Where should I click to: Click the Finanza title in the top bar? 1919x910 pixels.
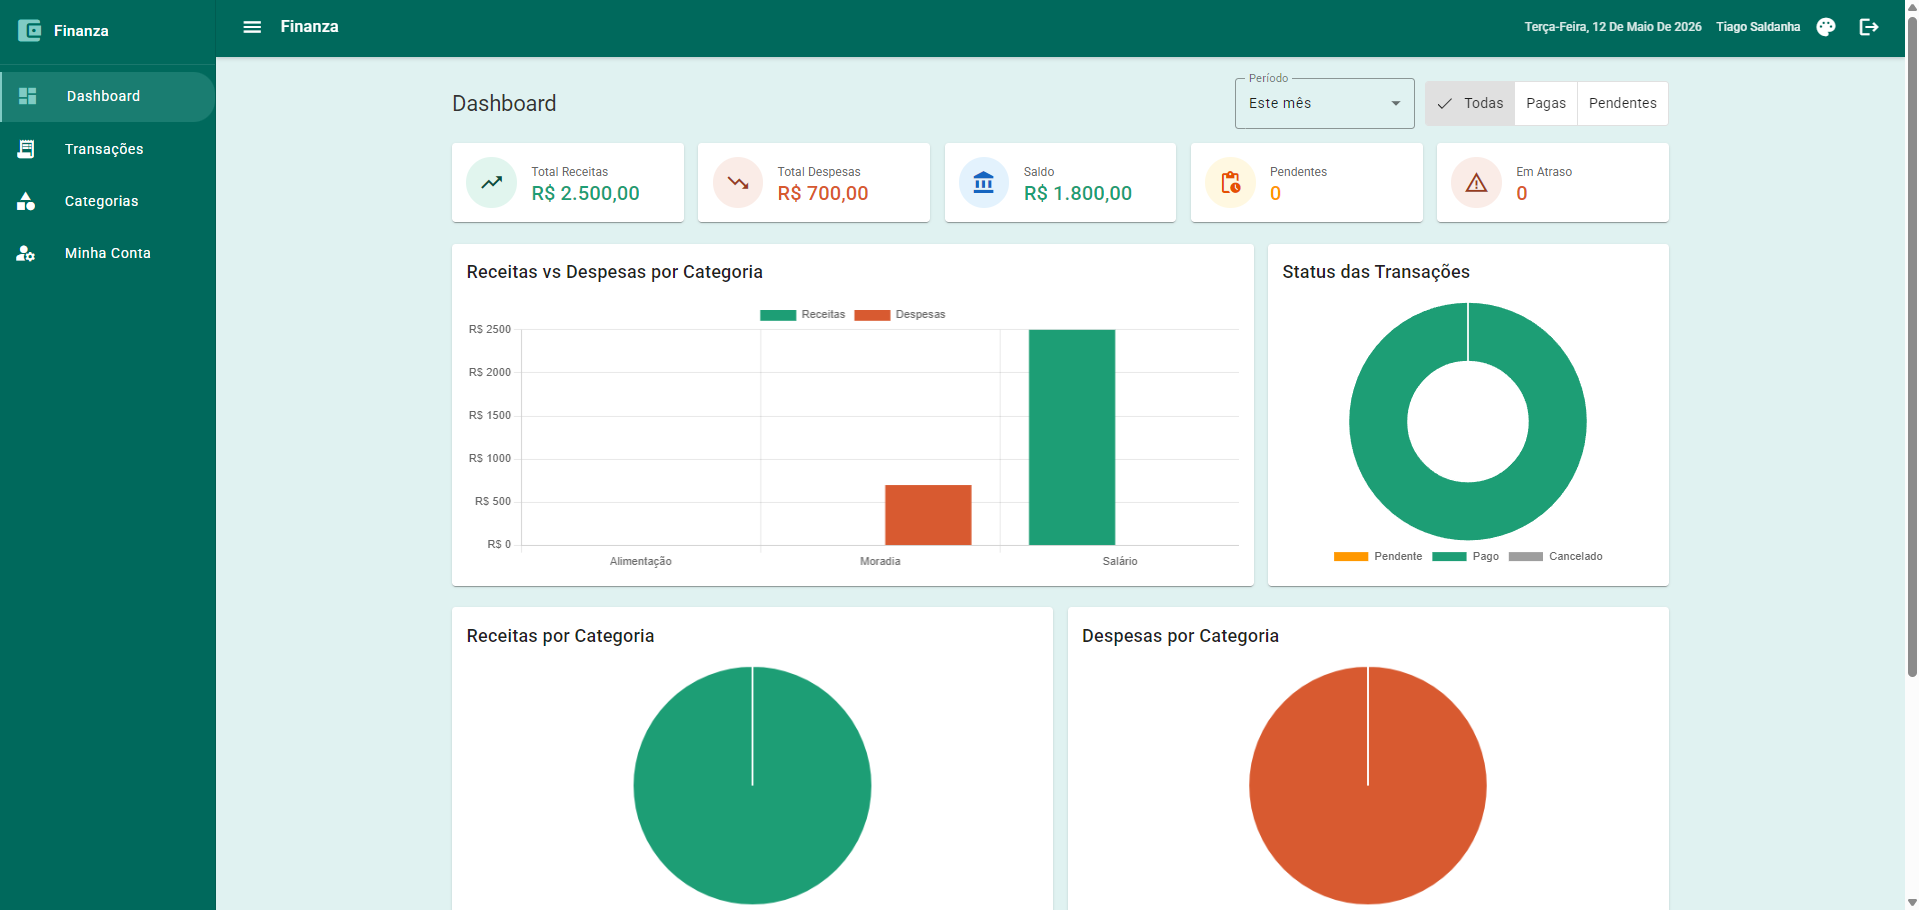click(309, 27)
